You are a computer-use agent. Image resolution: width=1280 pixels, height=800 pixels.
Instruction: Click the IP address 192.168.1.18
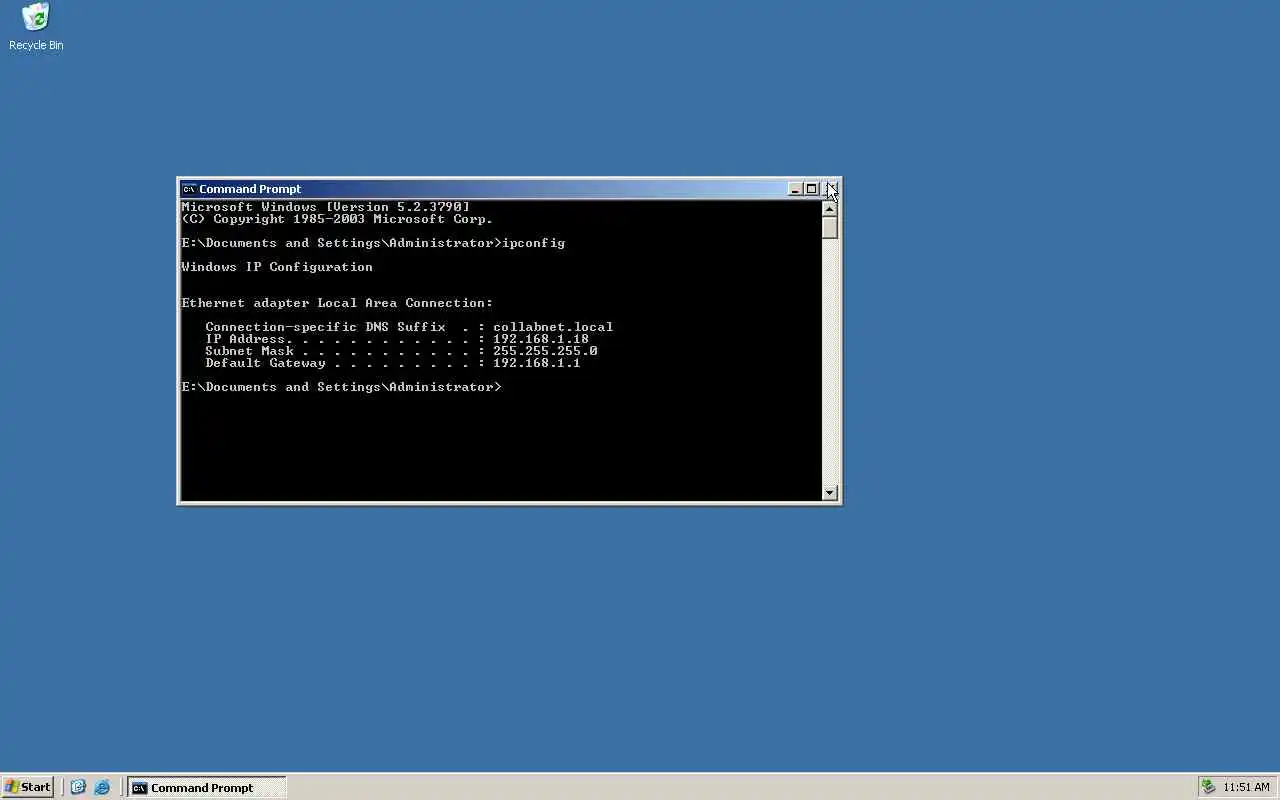coord(541,339)
